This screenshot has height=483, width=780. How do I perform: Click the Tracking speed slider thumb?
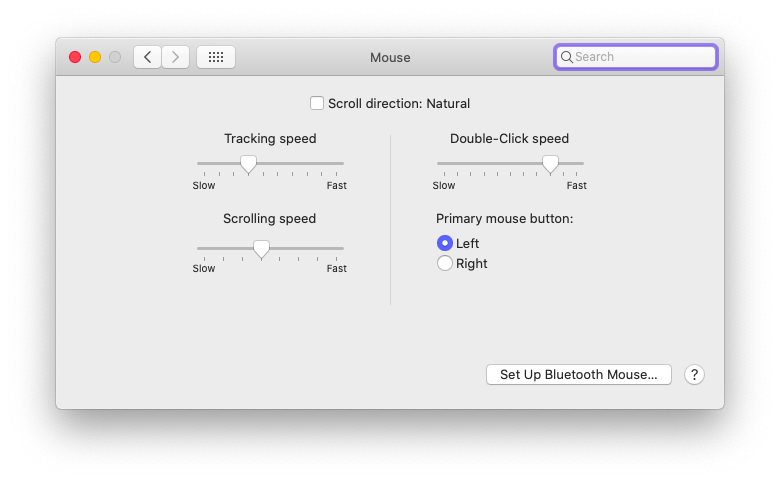[x=248, y=164]
